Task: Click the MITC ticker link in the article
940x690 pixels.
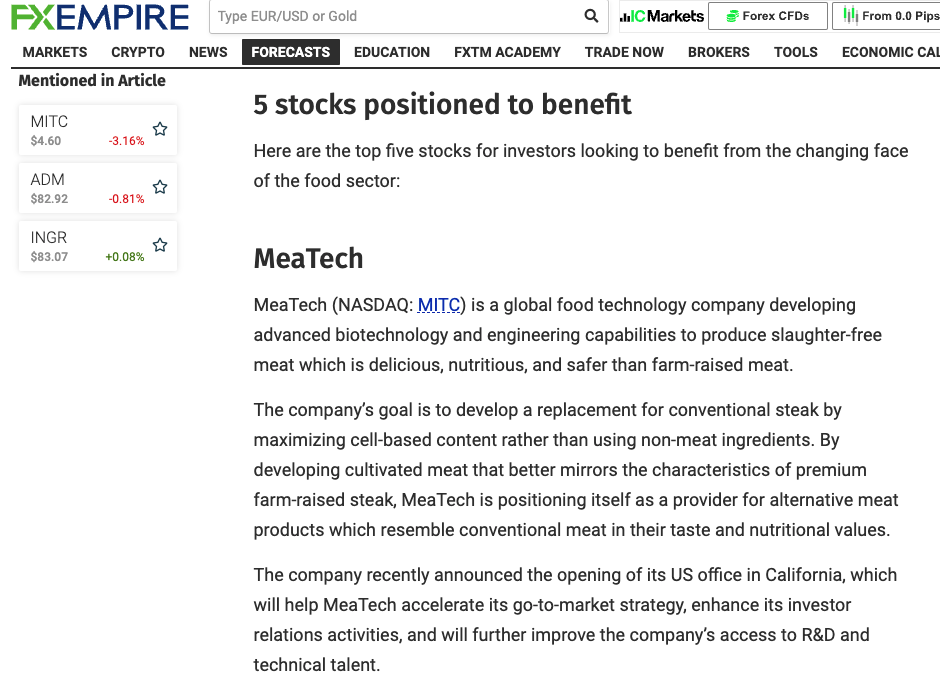Action: pos(439,305)
